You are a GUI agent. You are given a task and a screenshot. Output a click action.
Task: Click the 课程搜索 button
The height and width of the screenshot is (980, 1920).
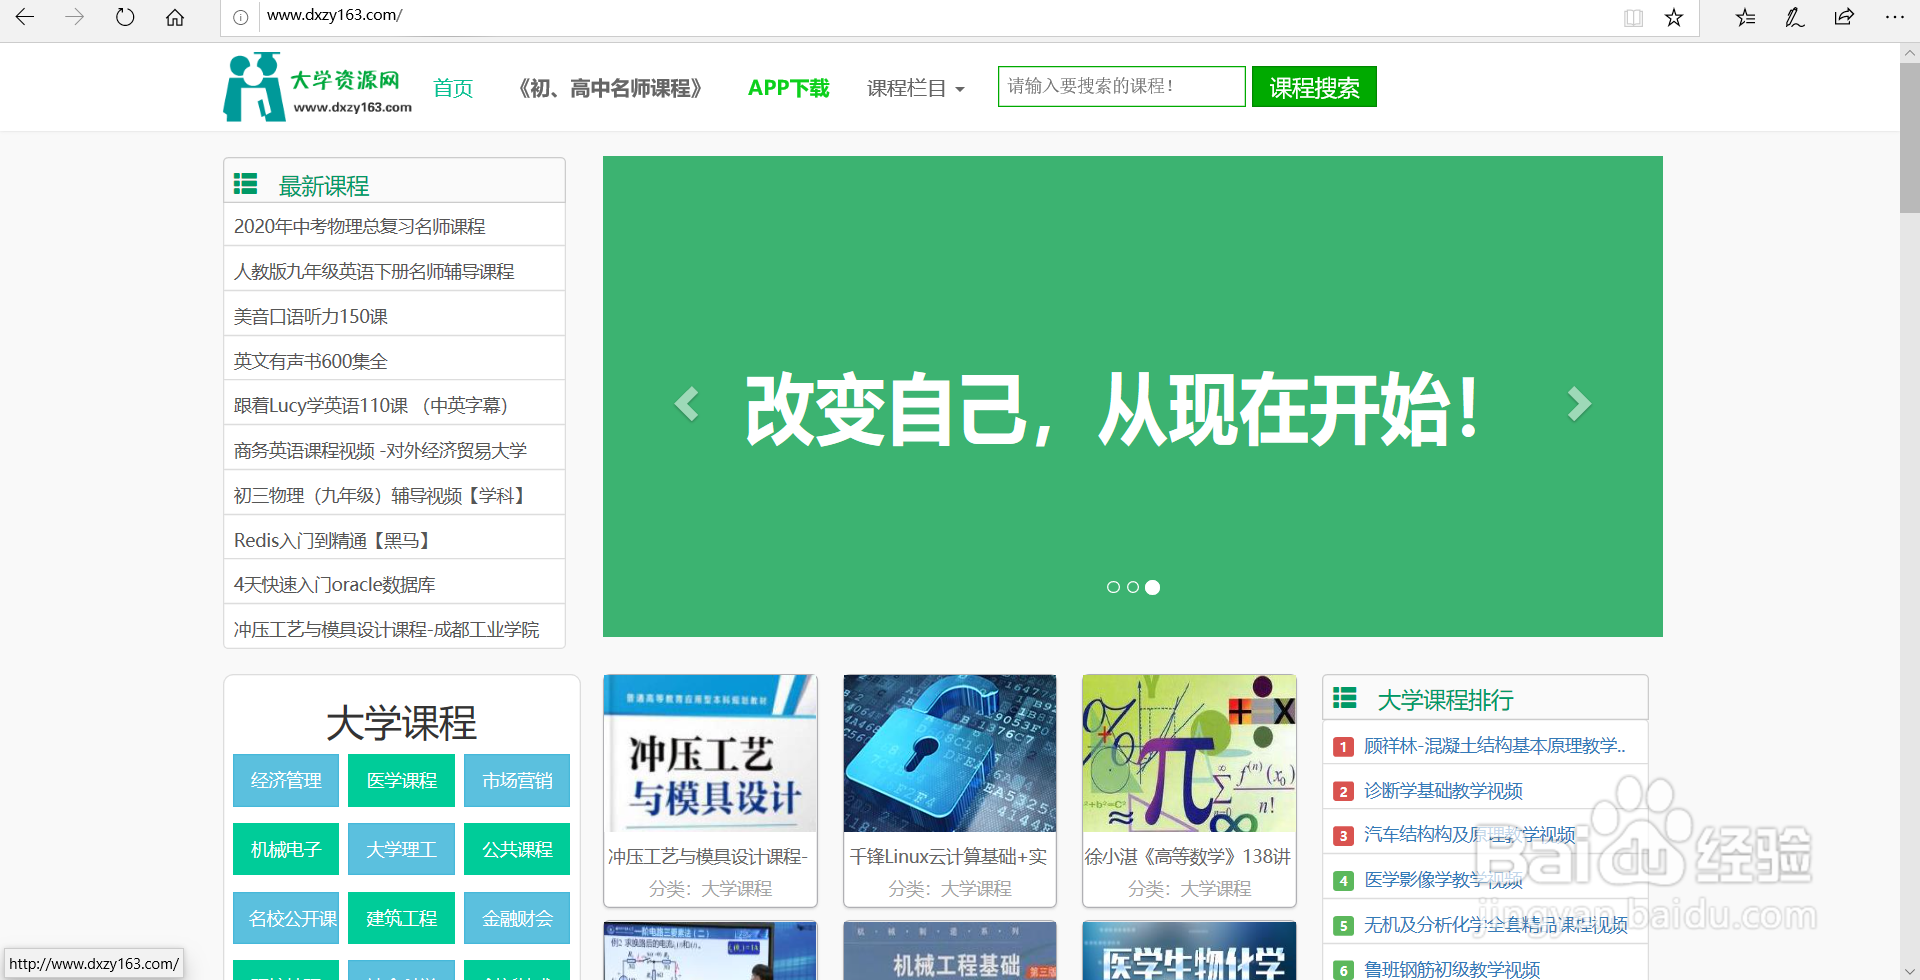[1314, 87]
